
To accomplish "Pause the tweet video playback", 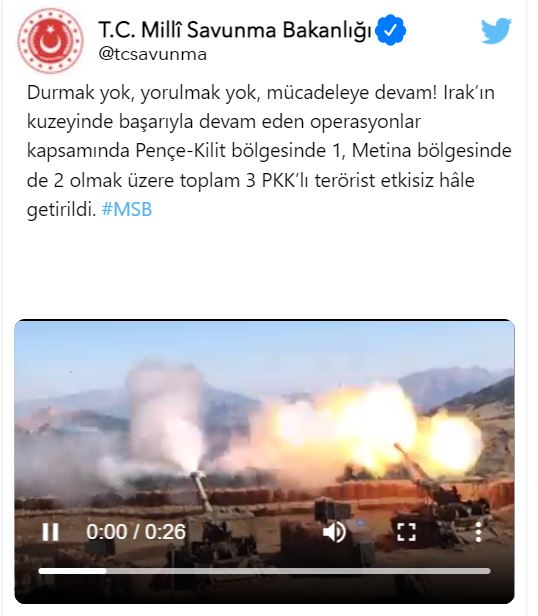I will tap(51, 532).
